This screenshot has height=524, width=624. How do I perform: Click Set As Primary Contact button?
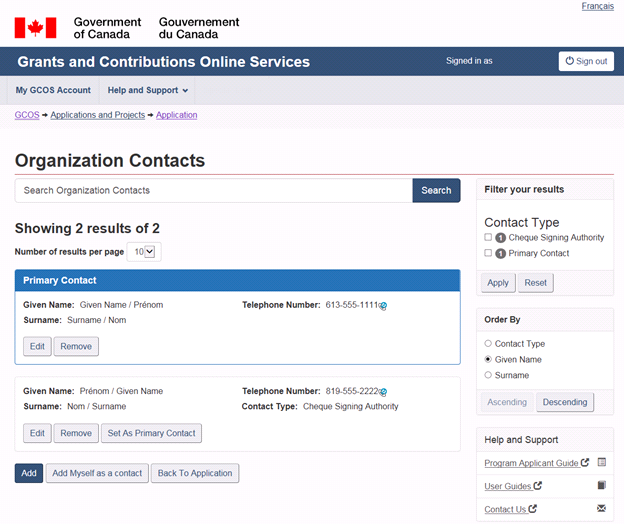[x=151, y=433]
